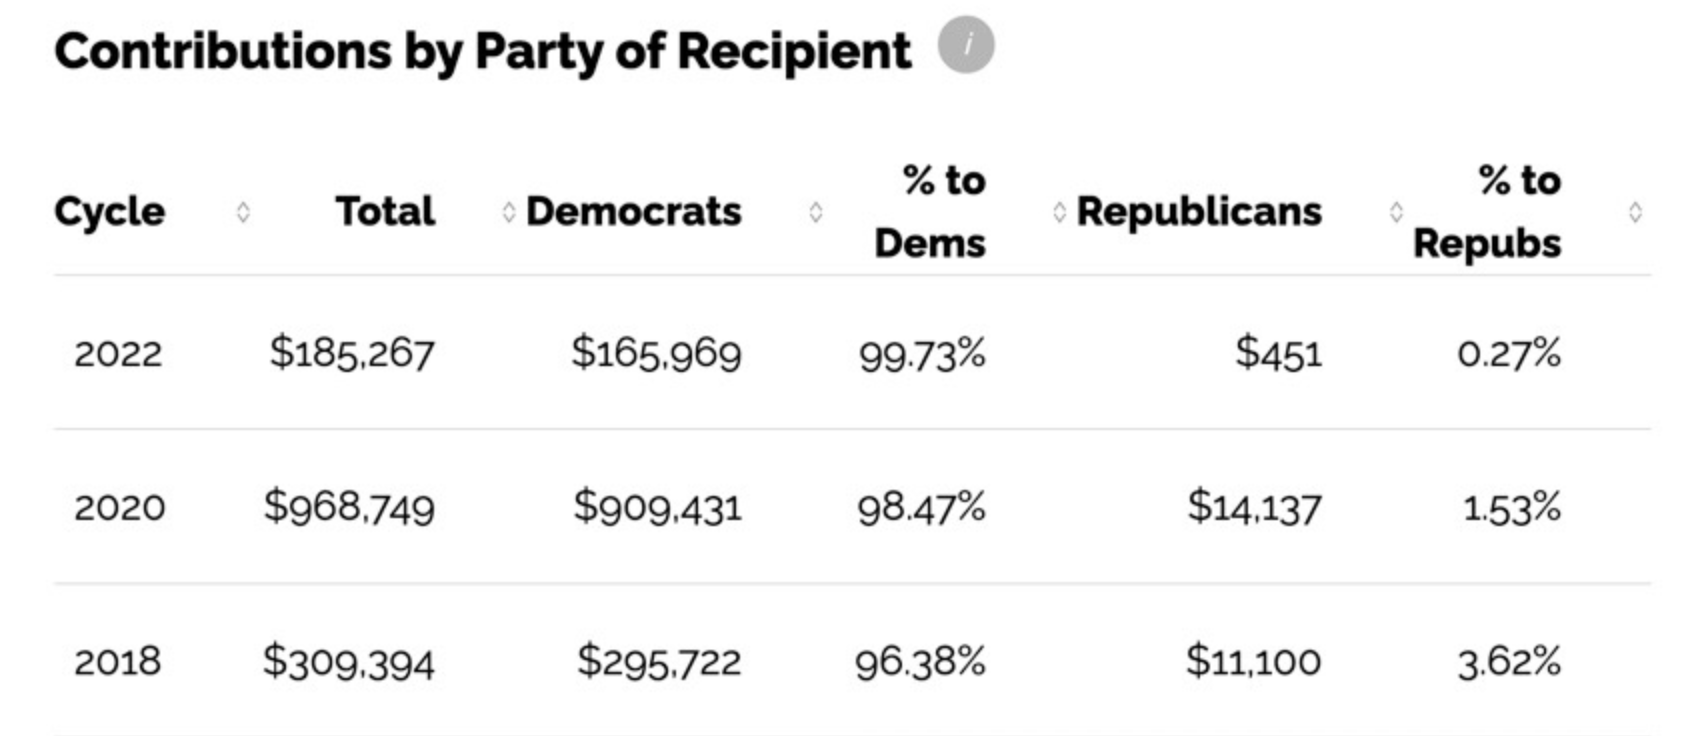1708x736 pixels.
Task: Click the $11,100 Republicans amount
Action: [x=1253, y=661]
